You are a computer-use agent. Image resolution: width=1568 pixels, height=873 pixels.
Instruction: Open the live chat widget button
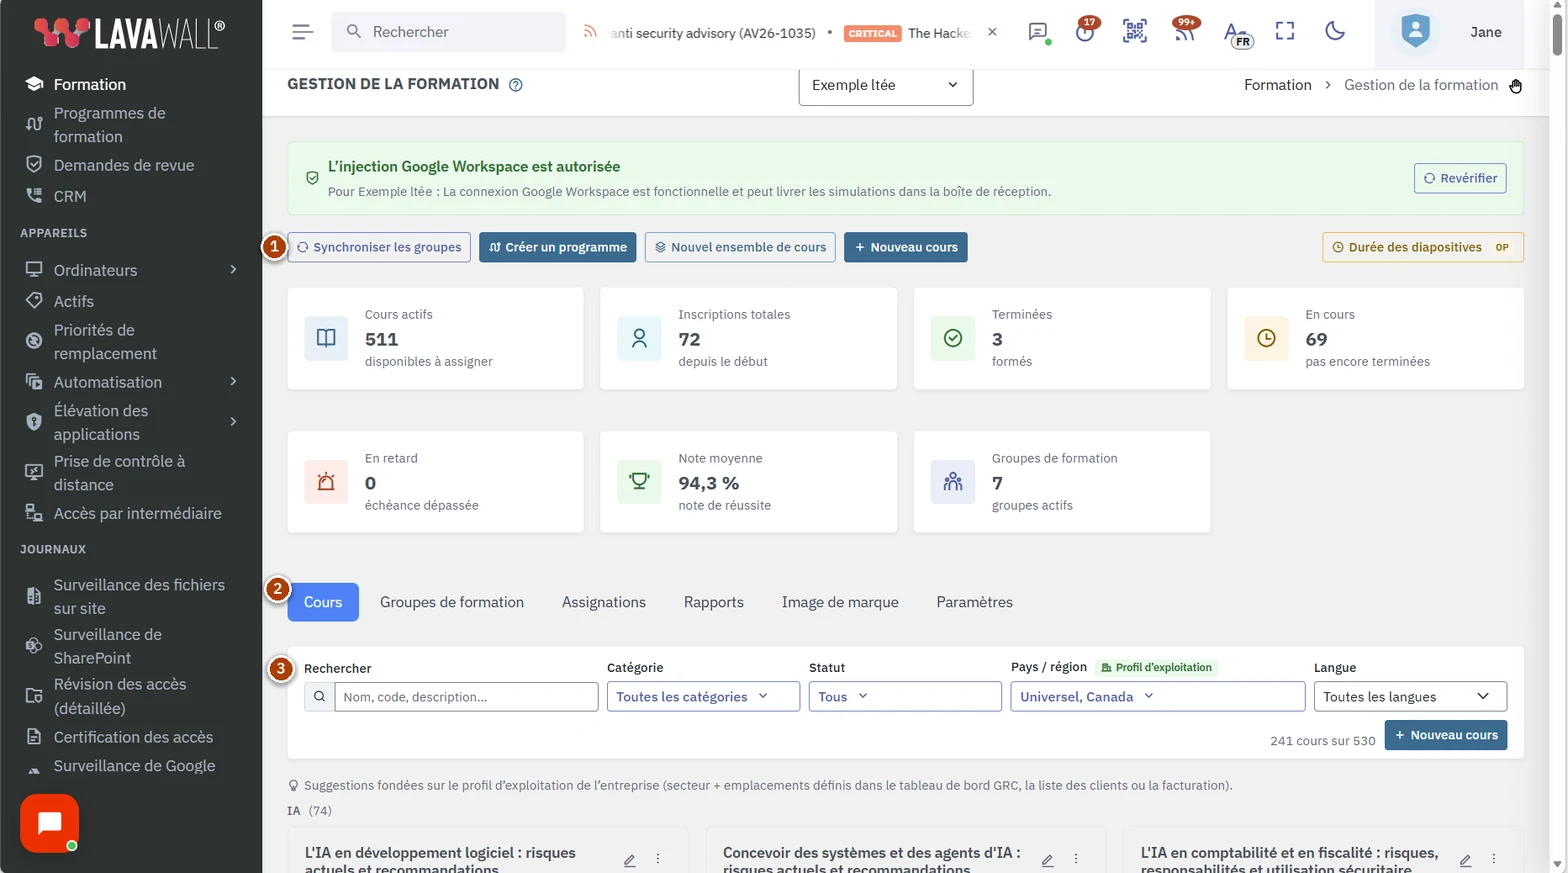(x=49, y=823)
